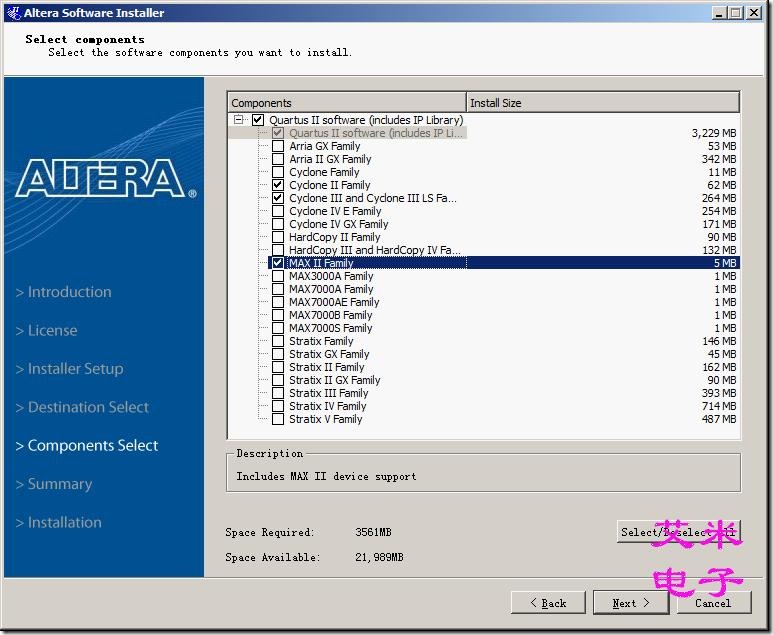
Task: Proceed with the Next button
Action: coord(631,602)
